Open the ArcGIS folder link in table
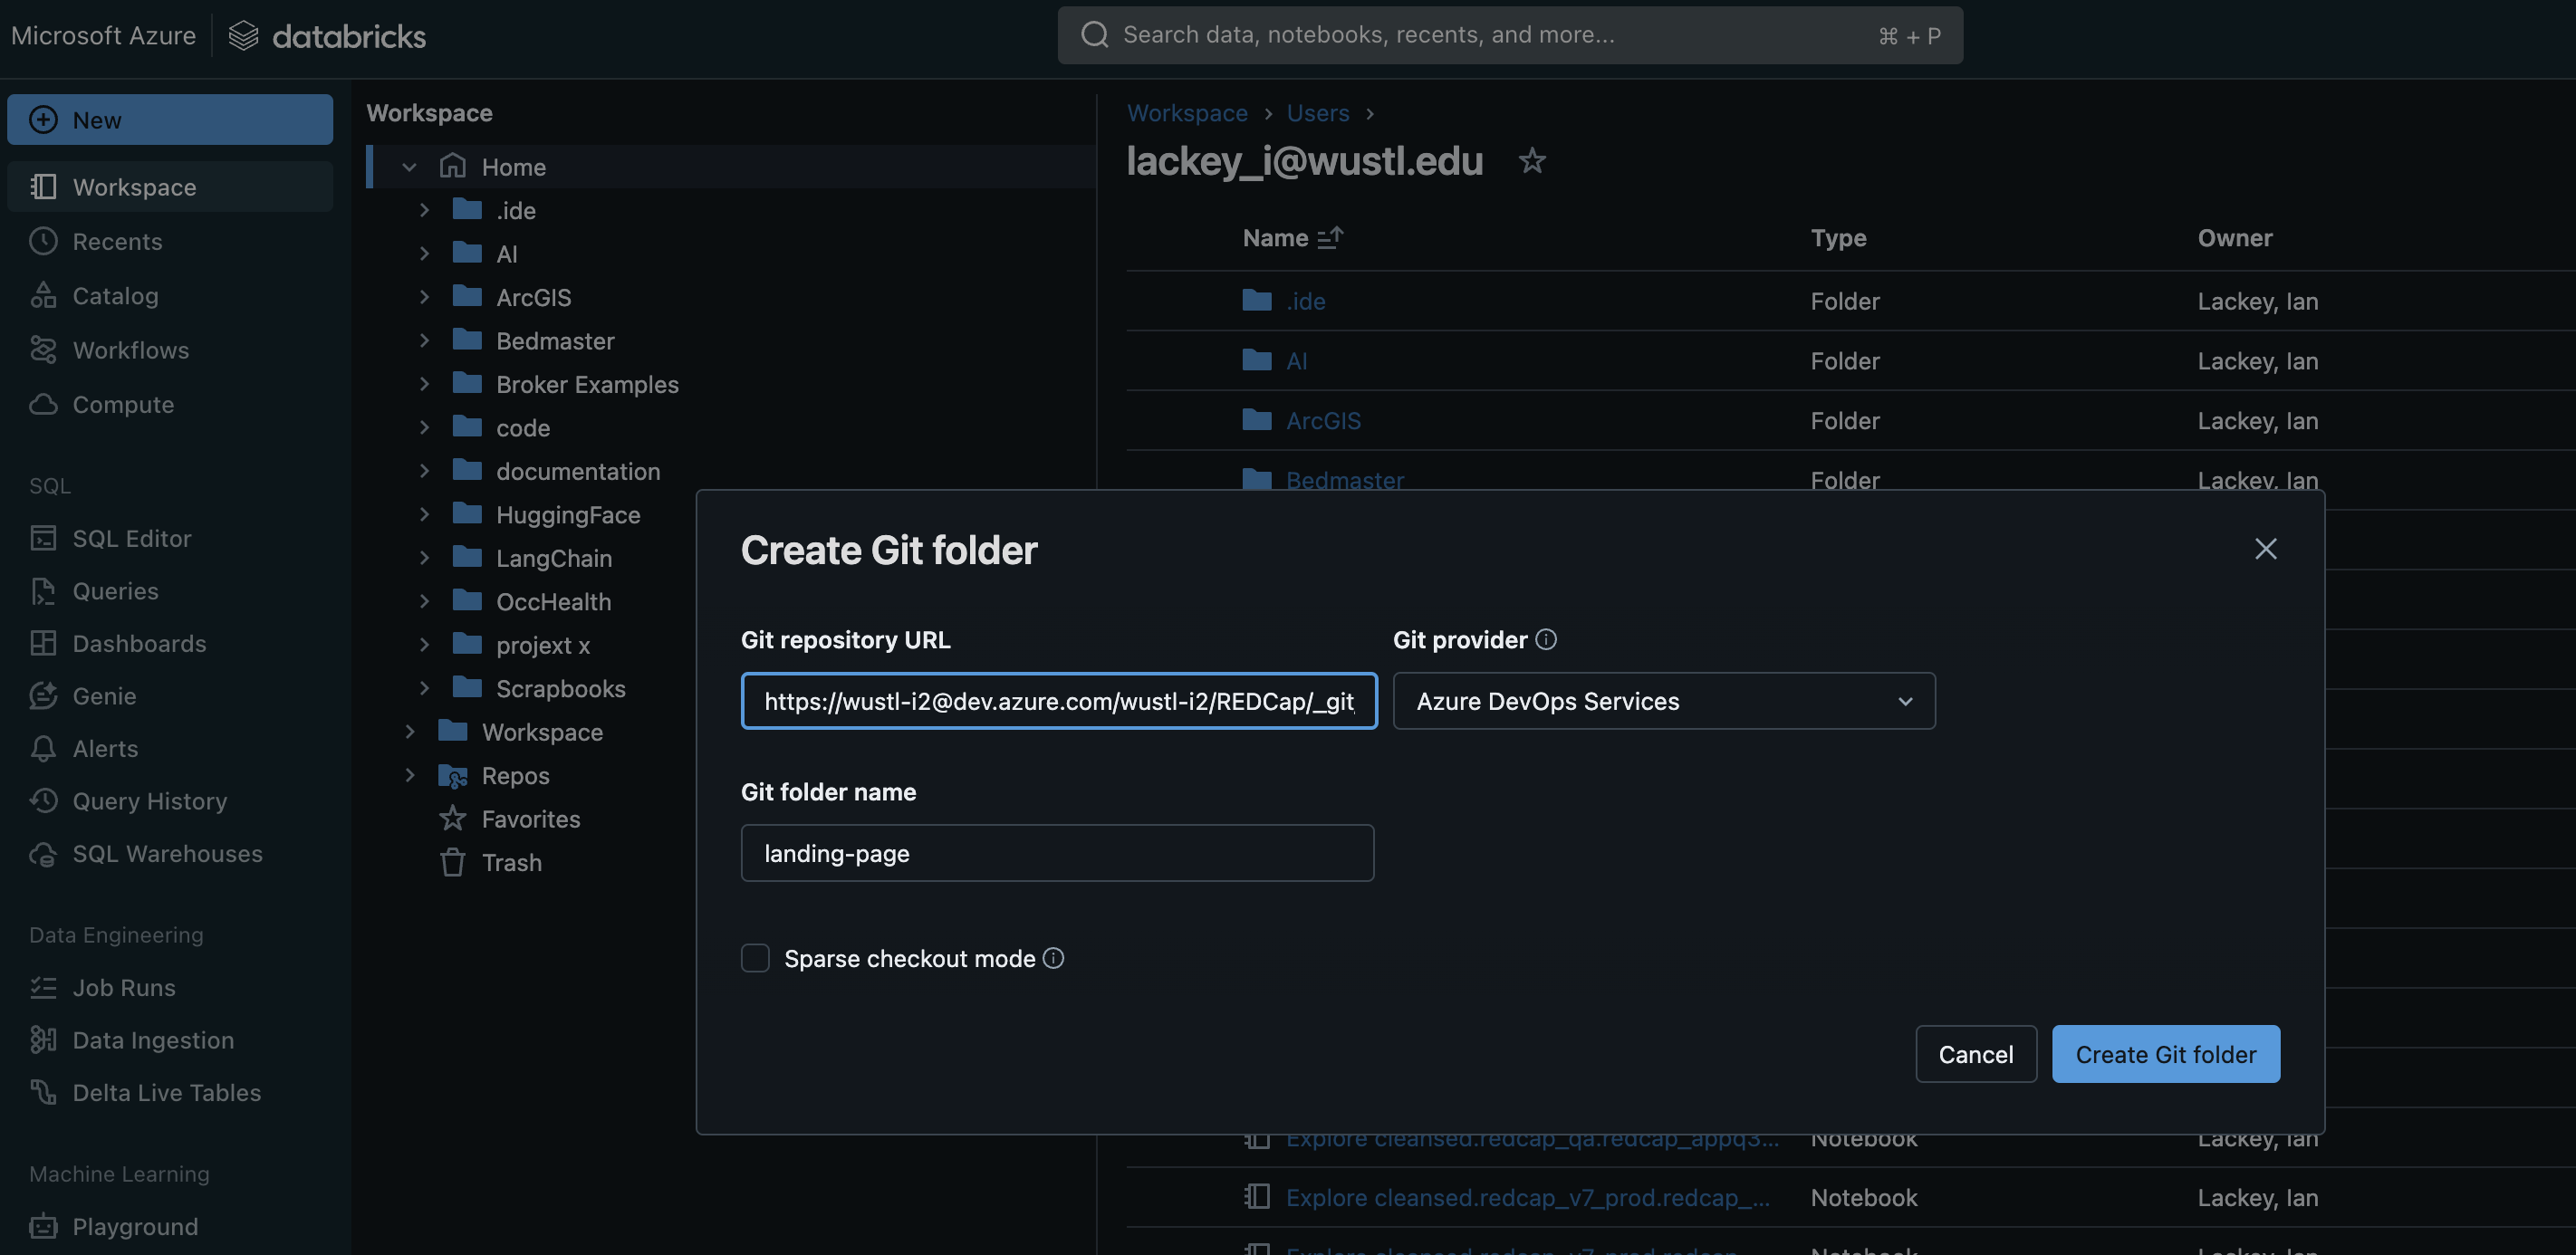2576x1255 pixels. pos(1323,420)
